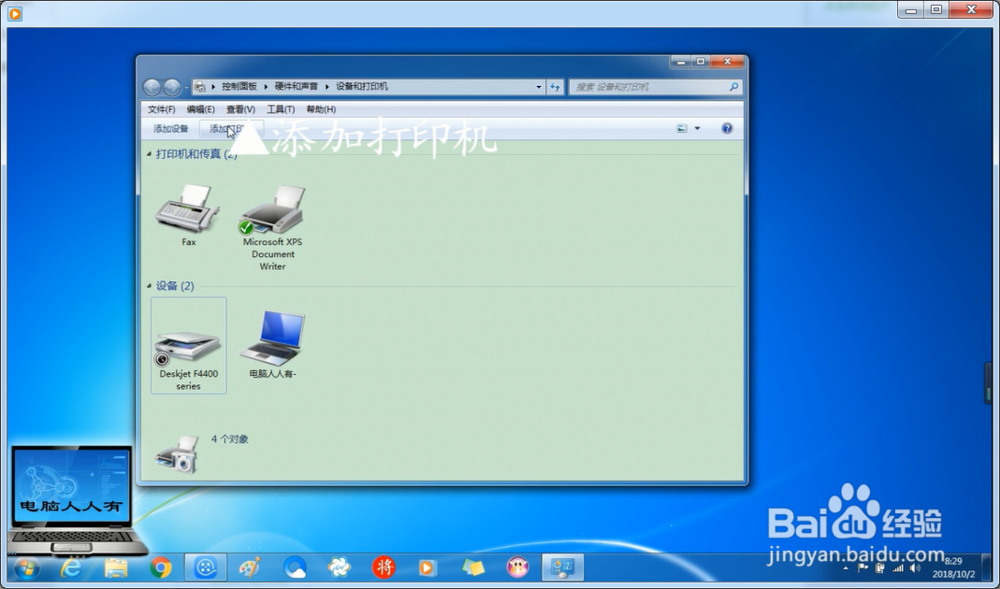Viewport: 1000px width, 589px height.
Task: Click the 4 个对象 status text
Action: point(230,439)
